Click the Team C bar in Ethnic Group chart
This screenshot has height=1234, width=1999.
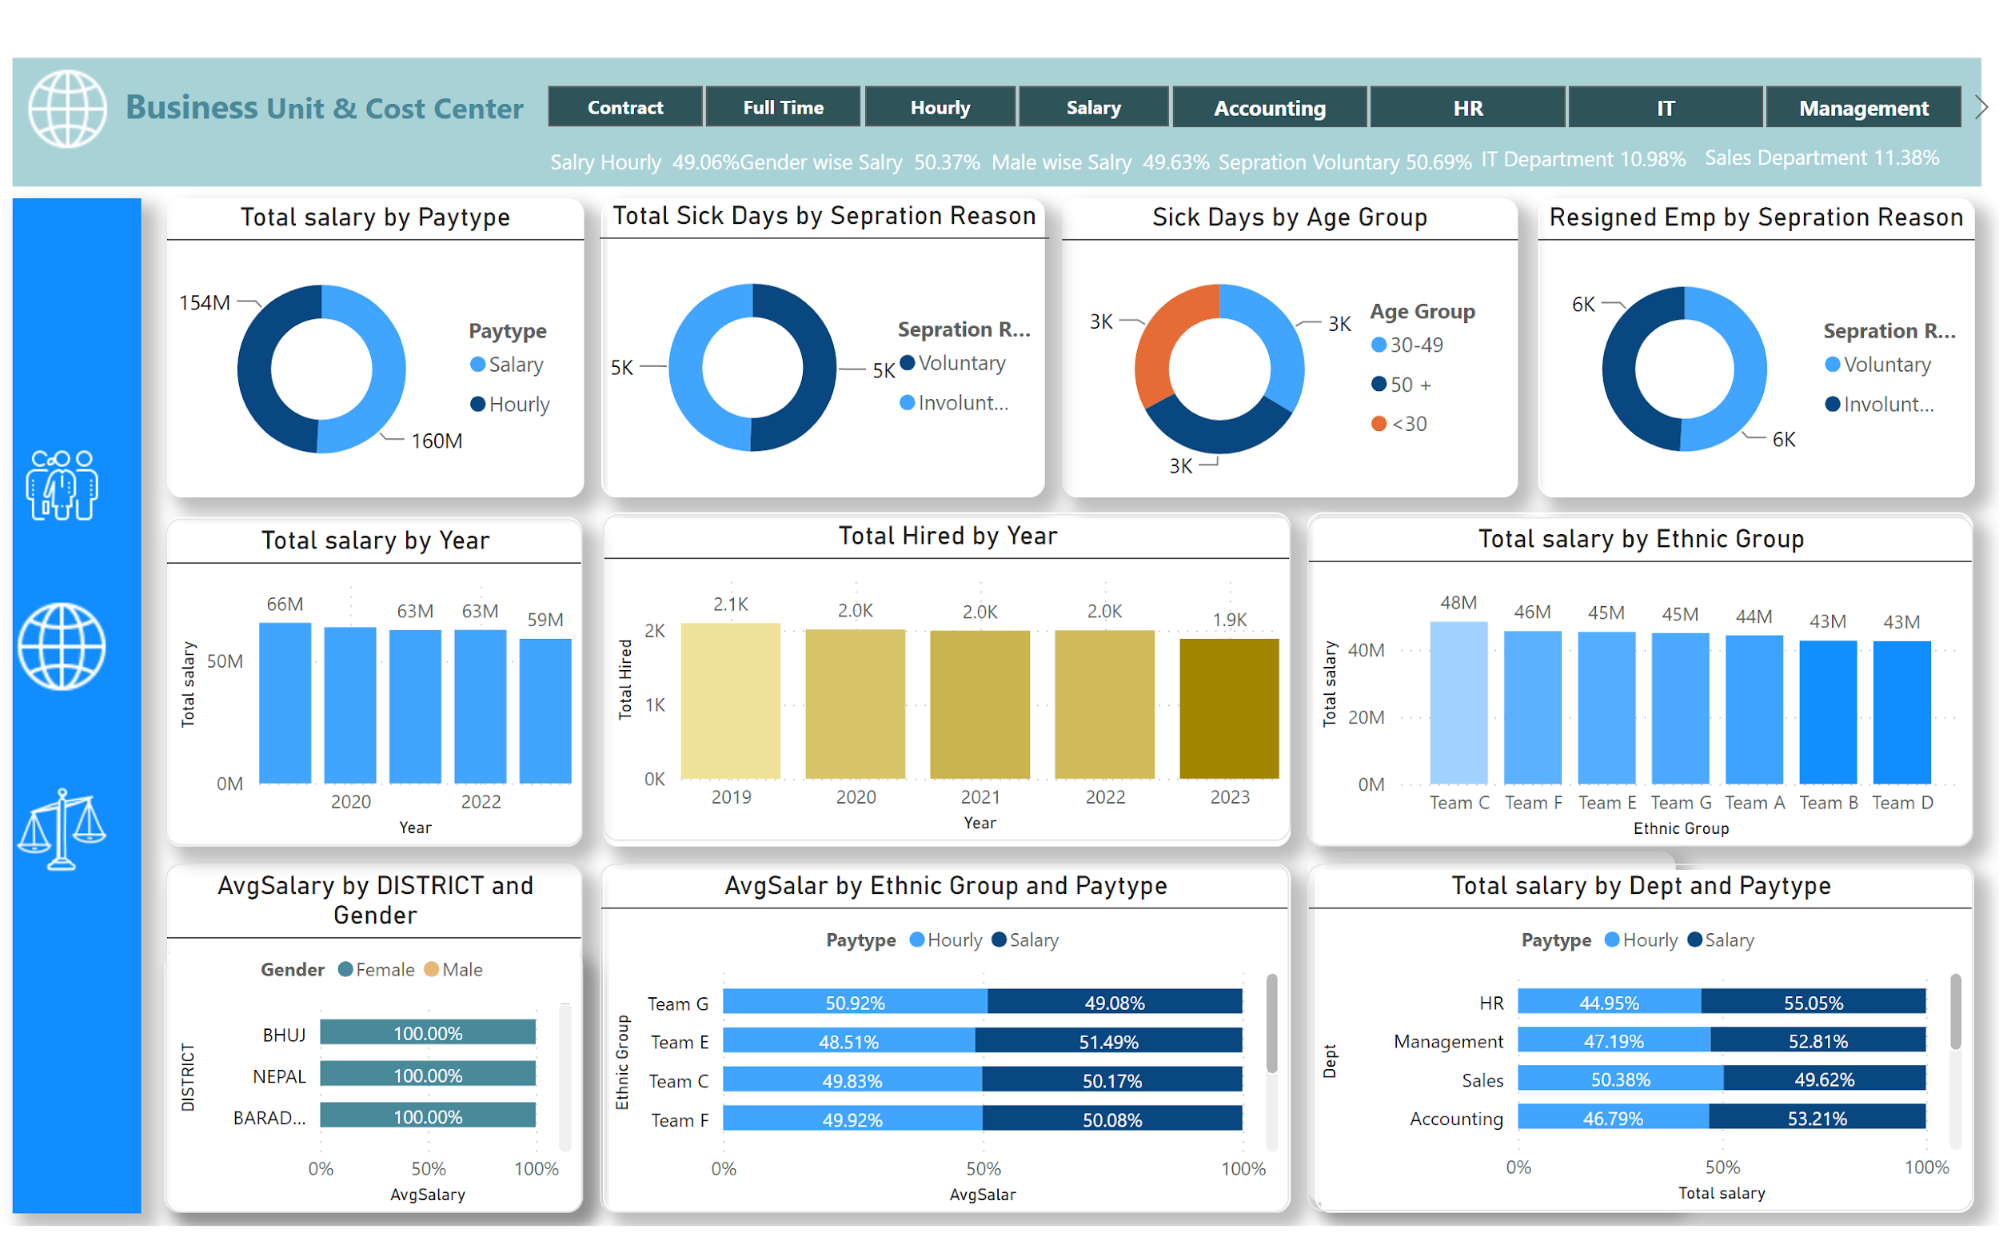(x=1459, y=703)
